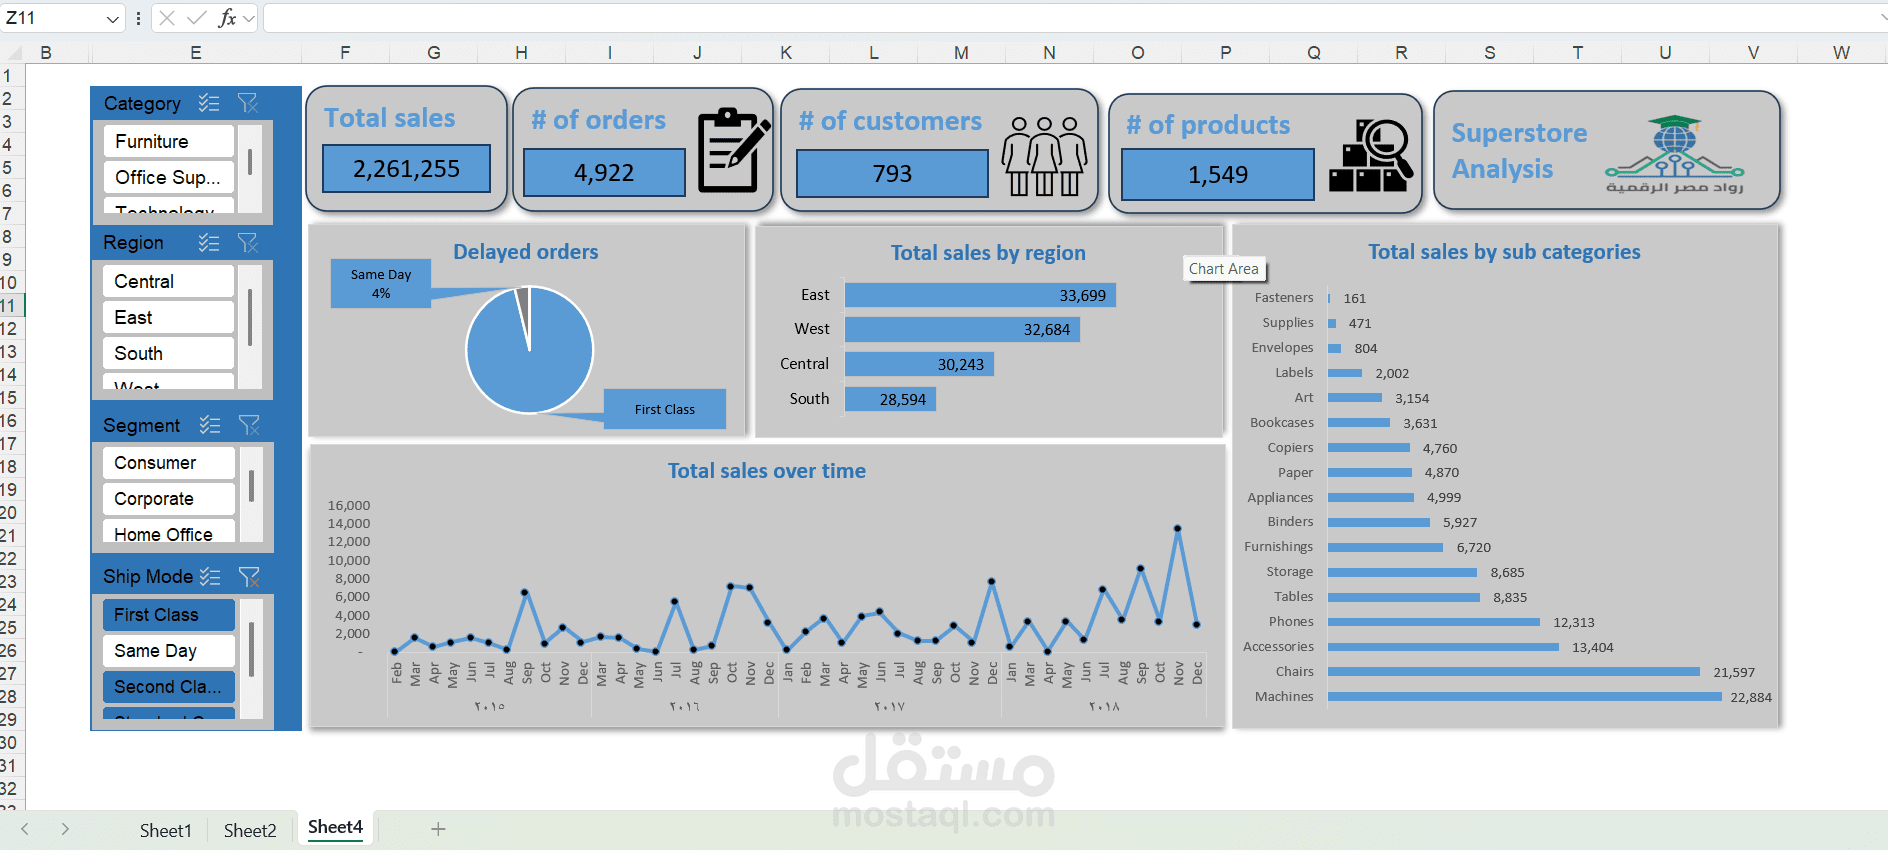Open Insert Function via the fx icon
The width and height of the screenshot is (1888, 851).
pos(228,18)
